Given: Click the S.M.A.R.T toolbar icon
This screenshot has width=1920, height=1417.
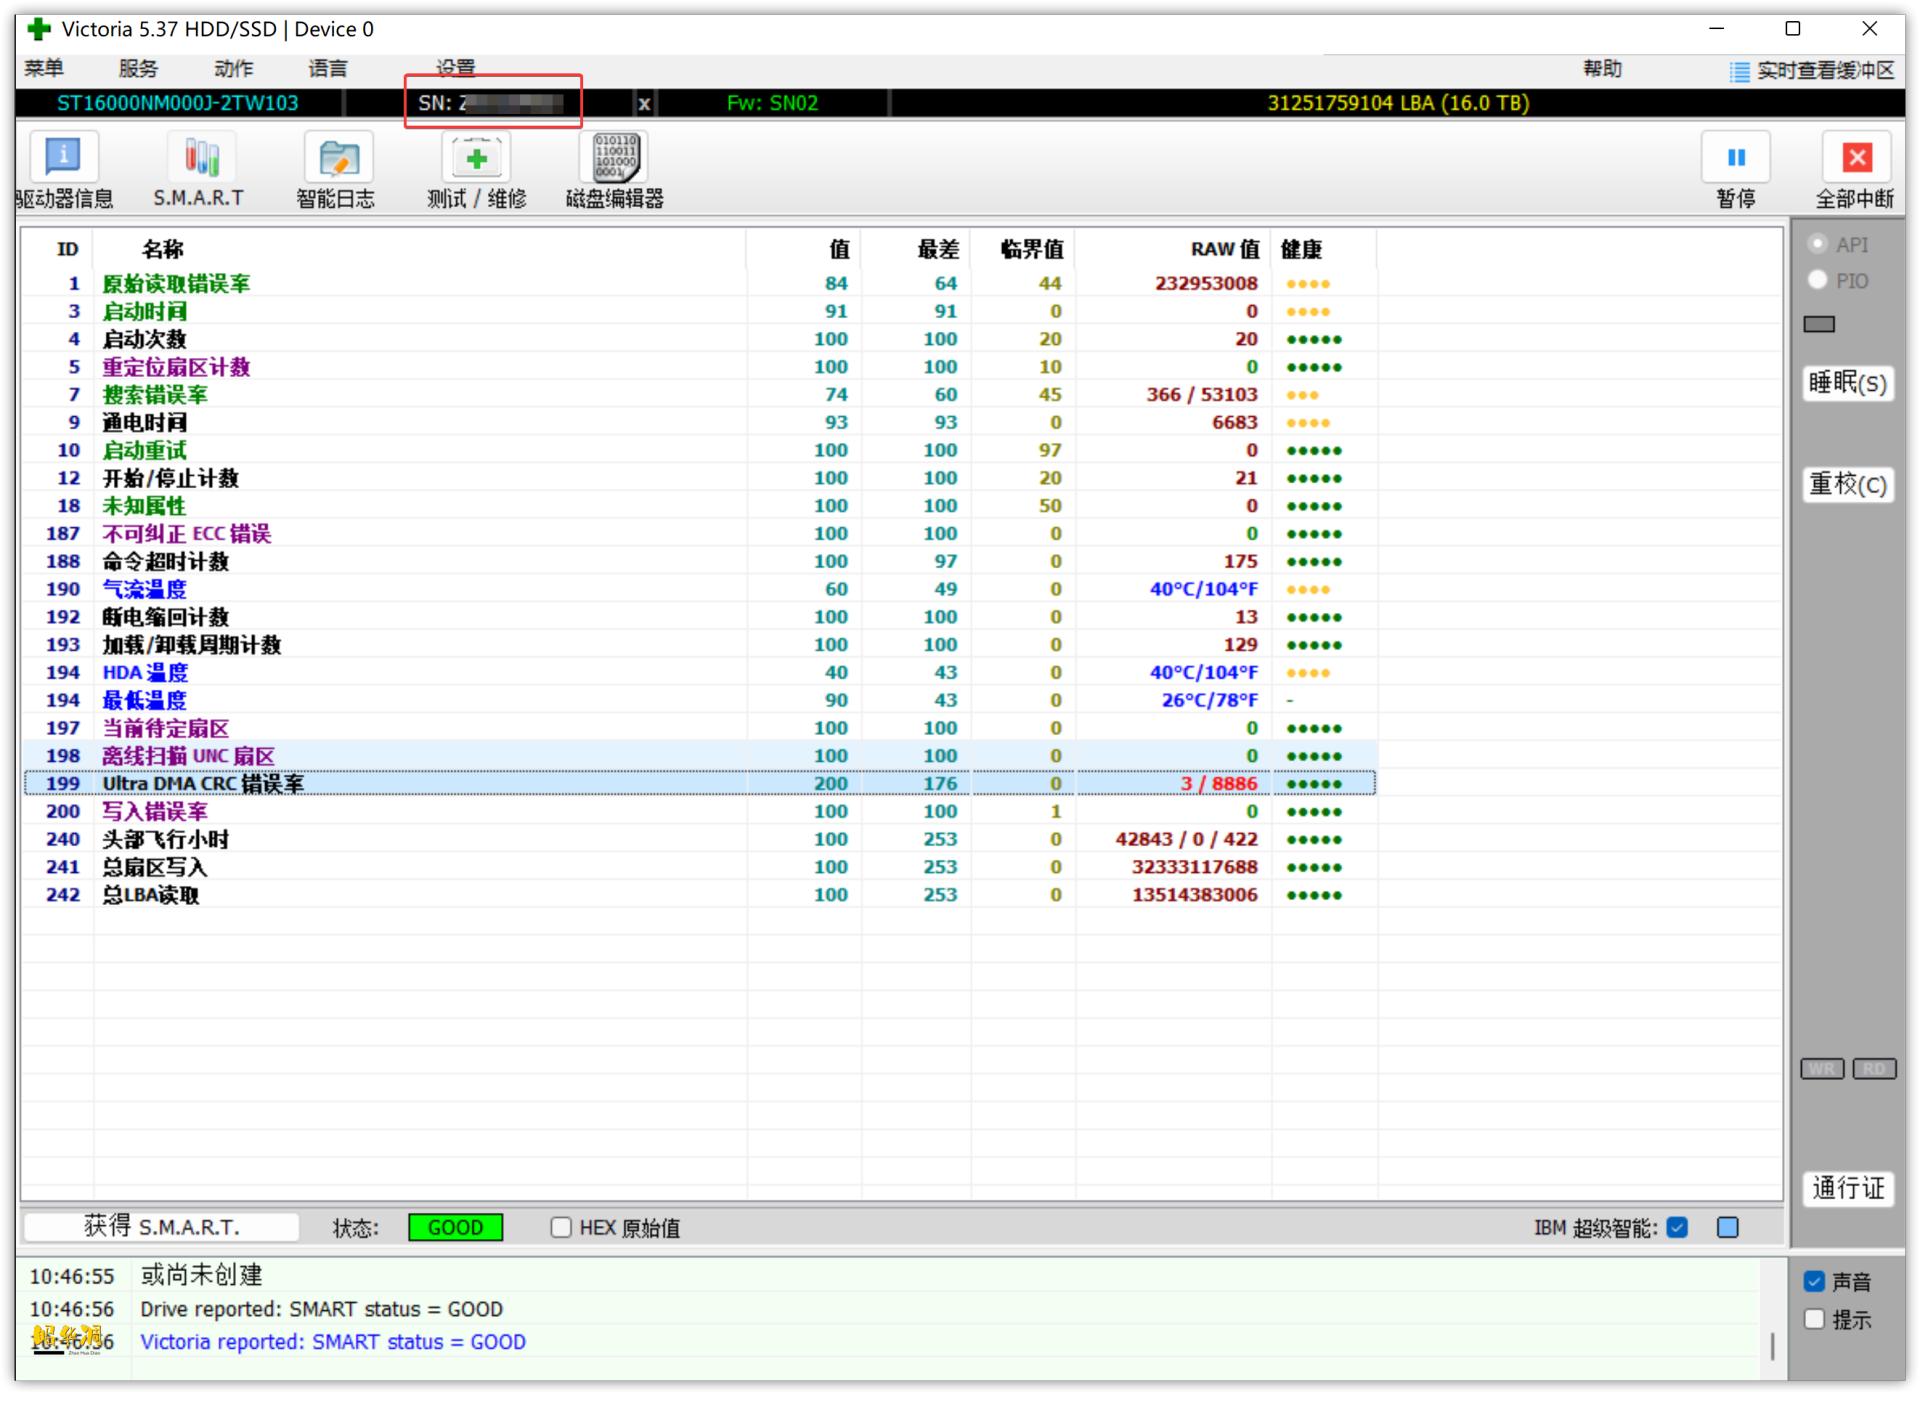Looking at the screenshot, I should click(200, 158).
